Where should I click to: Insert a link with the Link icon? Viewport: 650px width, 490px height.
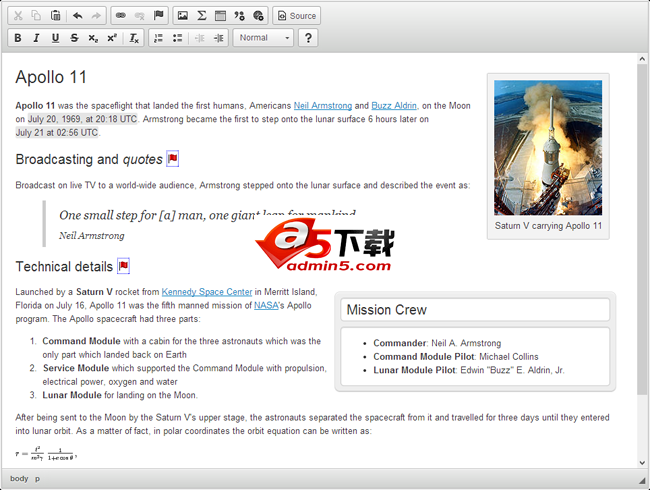(x=121, y=16)
